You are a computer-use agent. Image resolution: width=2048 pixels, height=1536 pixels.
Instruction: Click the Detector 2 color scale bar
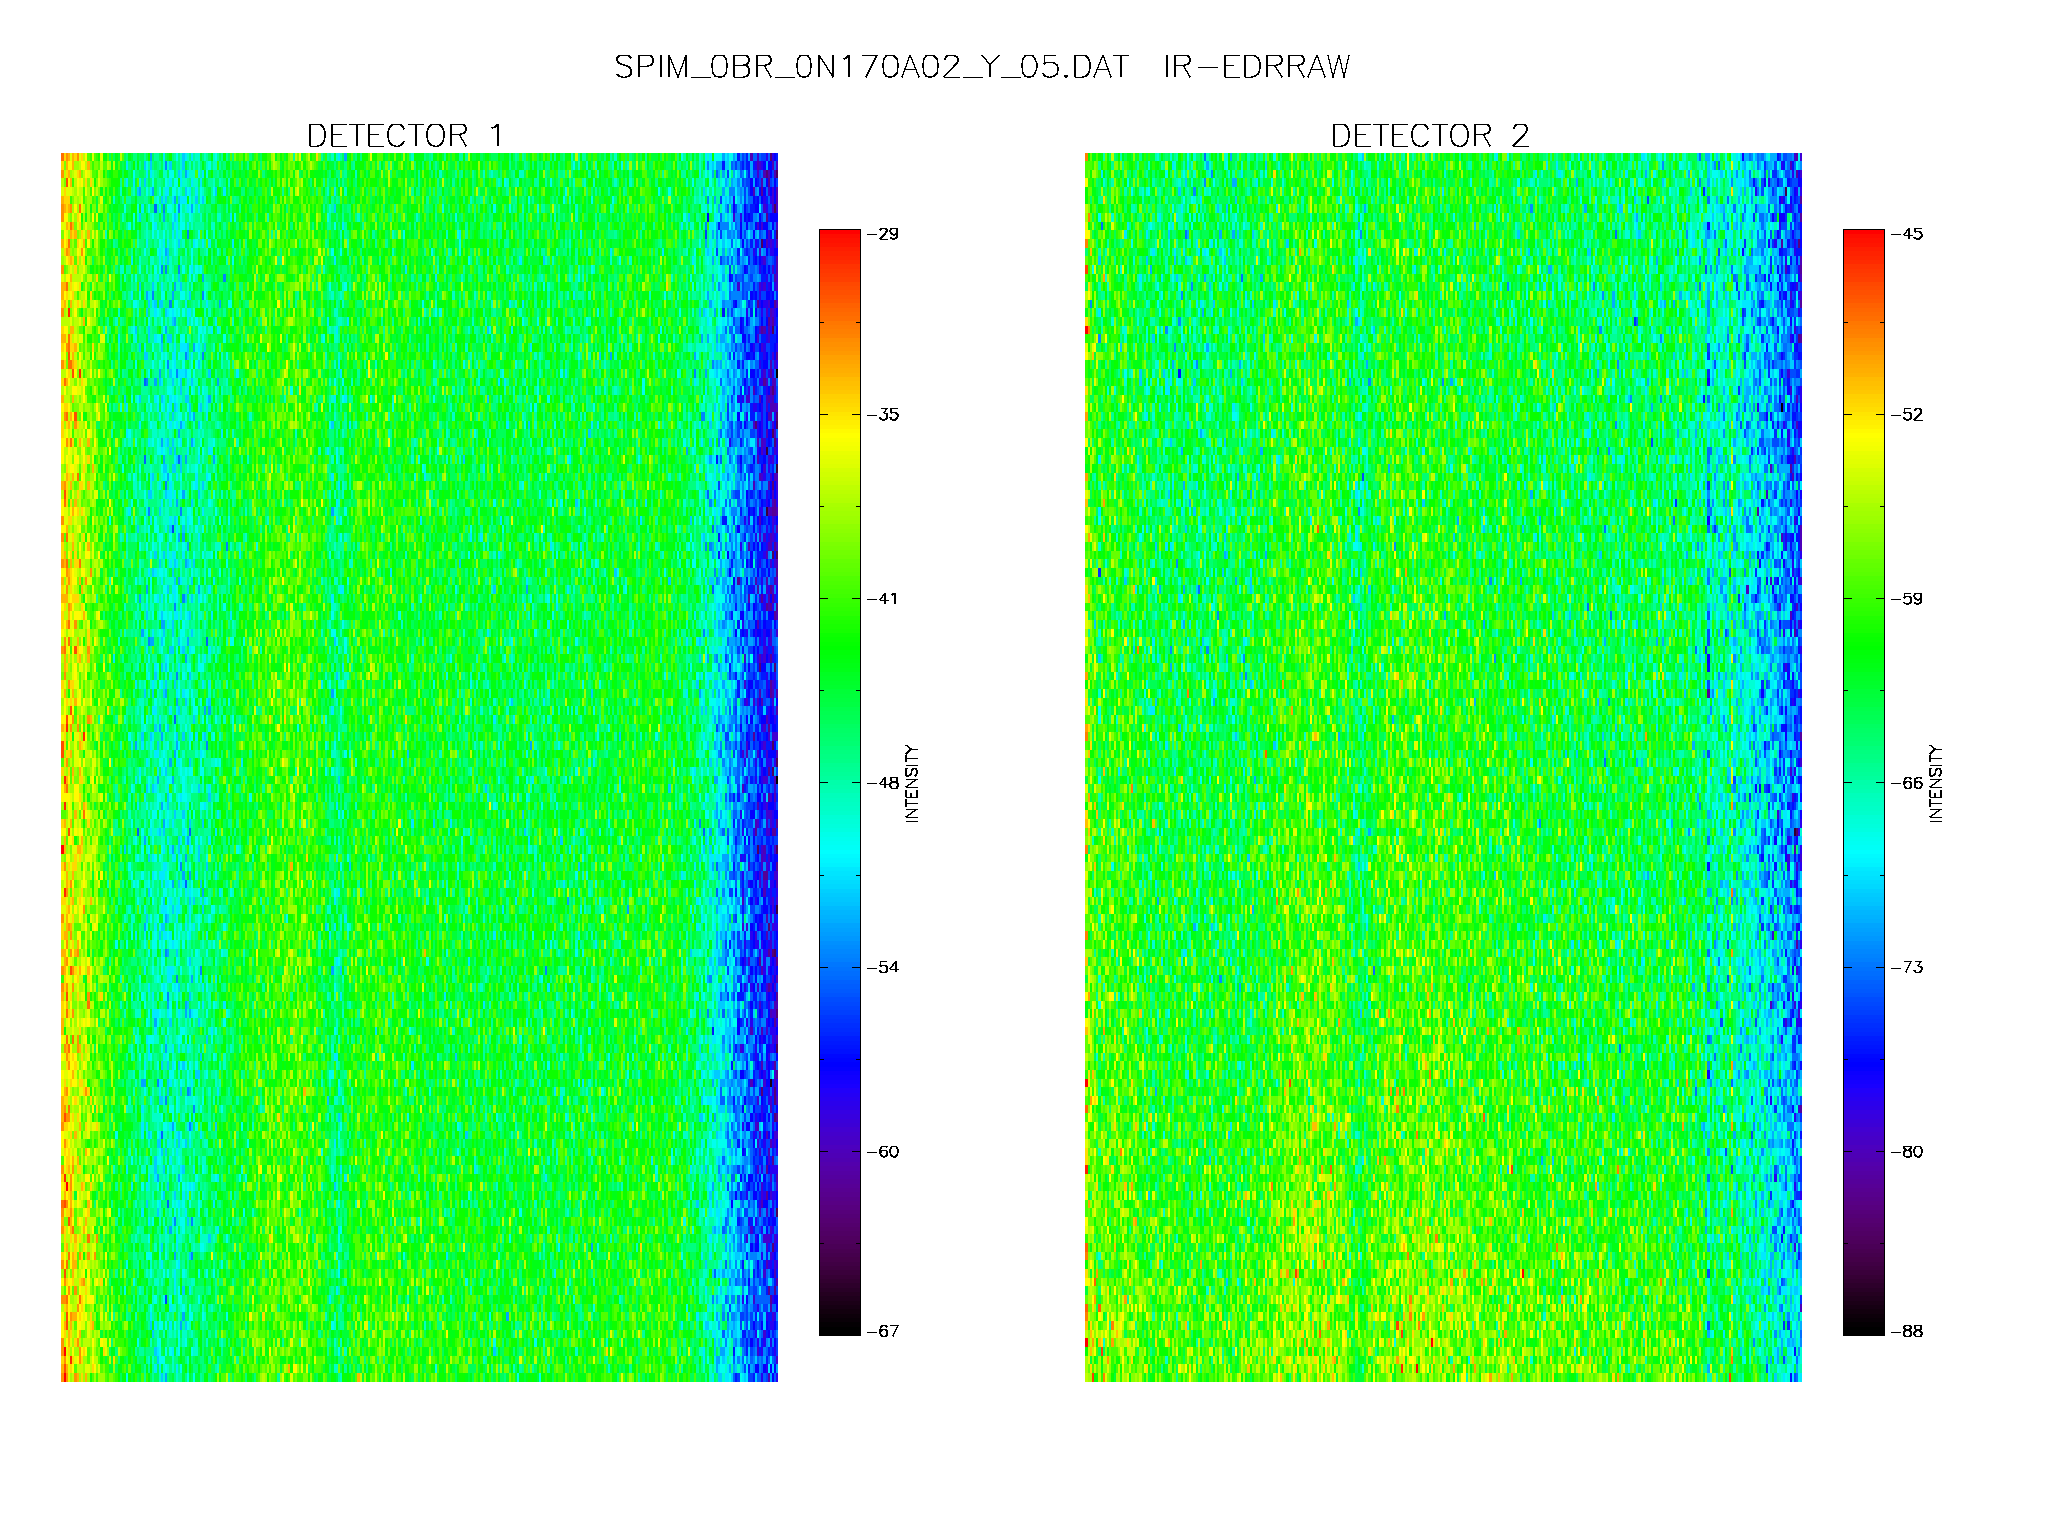(x=1864, y=782)
